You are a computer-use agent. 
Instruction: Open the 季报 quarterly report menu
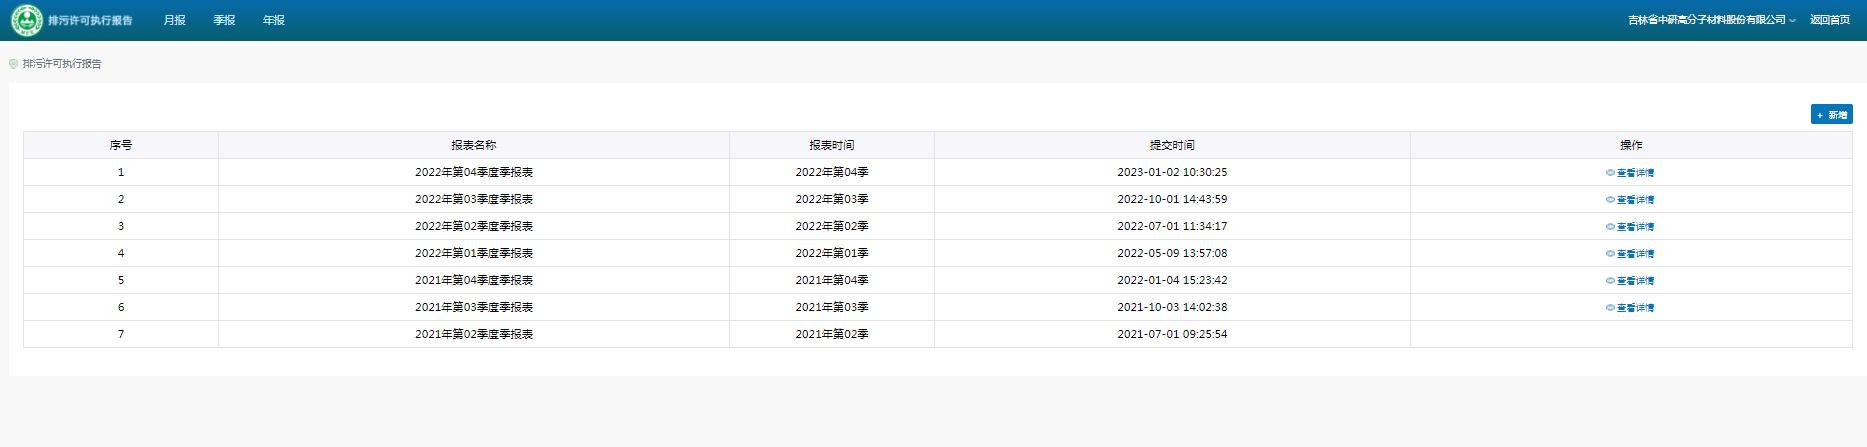click(224, 20)
